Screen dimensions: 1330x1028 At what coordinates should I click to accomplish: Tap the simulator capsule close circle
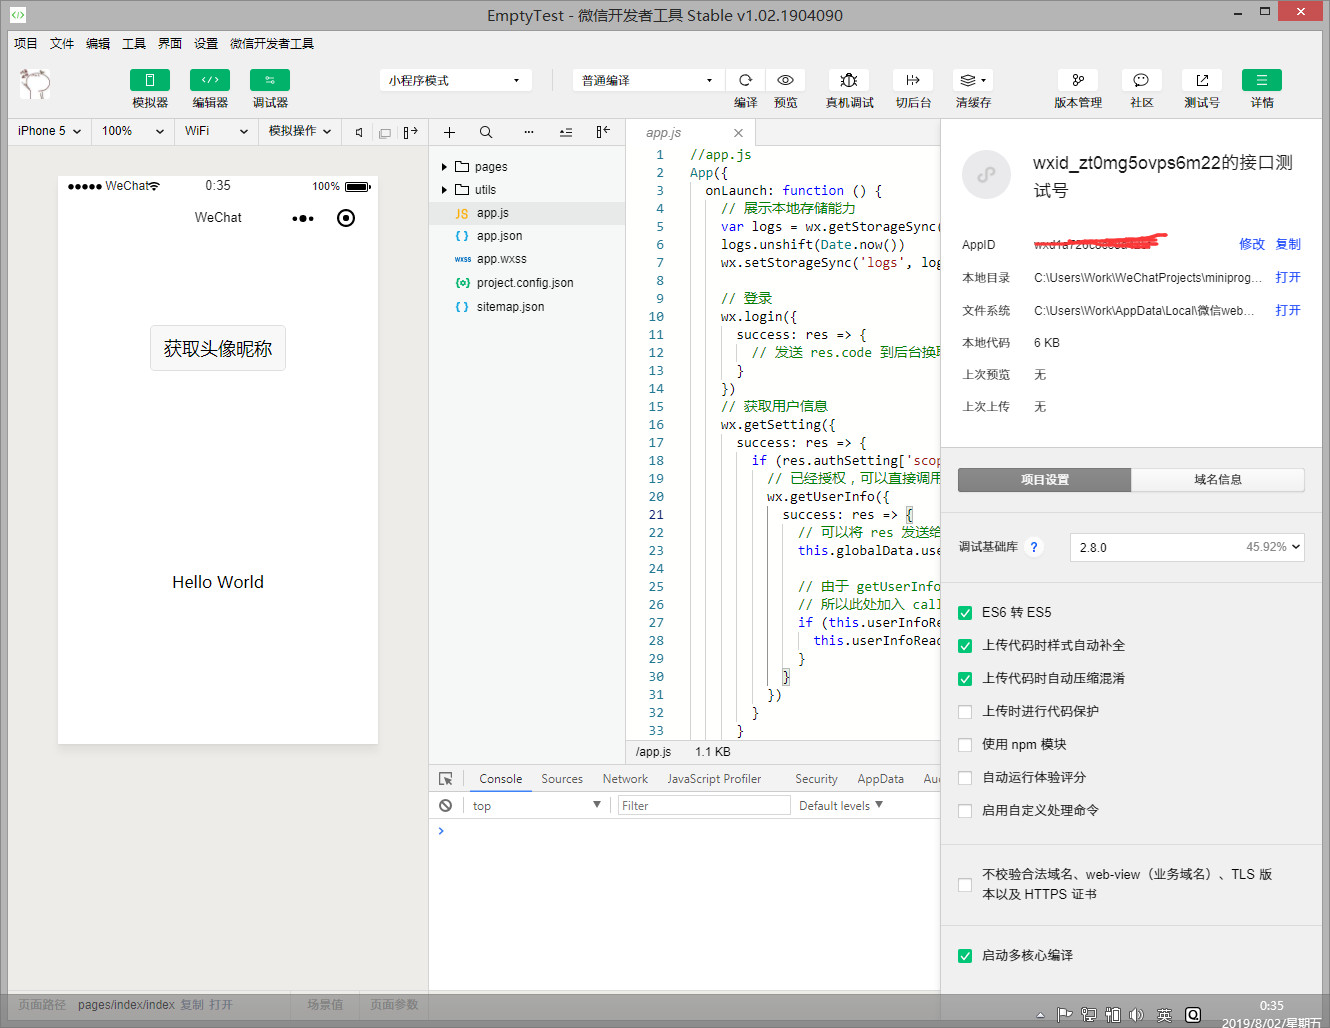(x=346, y=218)
